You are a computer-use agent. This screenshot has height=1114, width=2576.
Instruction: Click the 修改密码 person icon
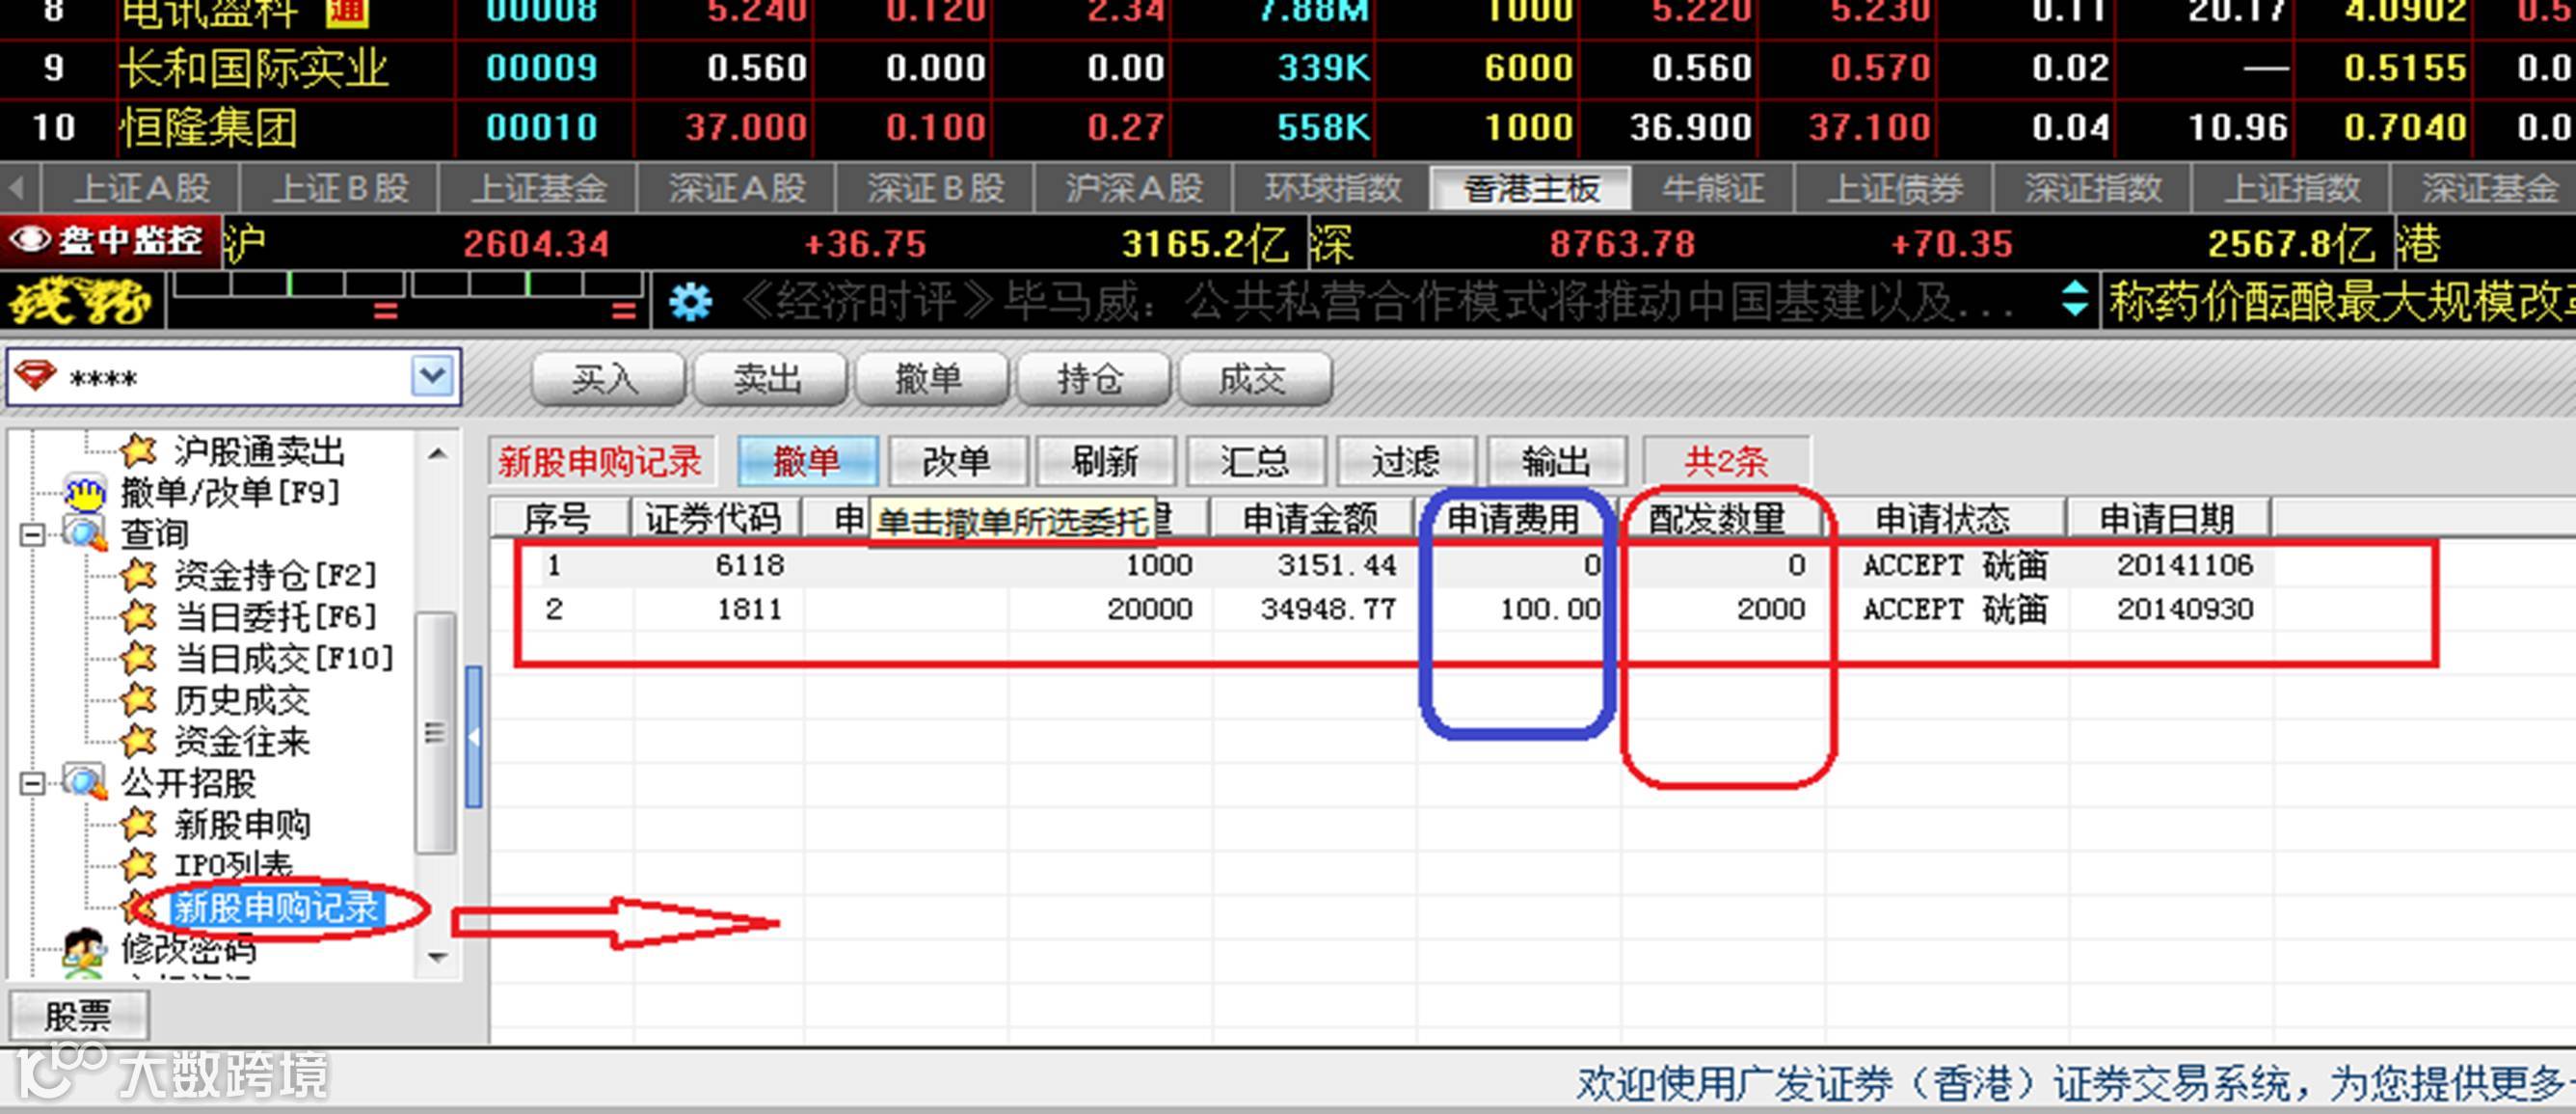[85, 948]
